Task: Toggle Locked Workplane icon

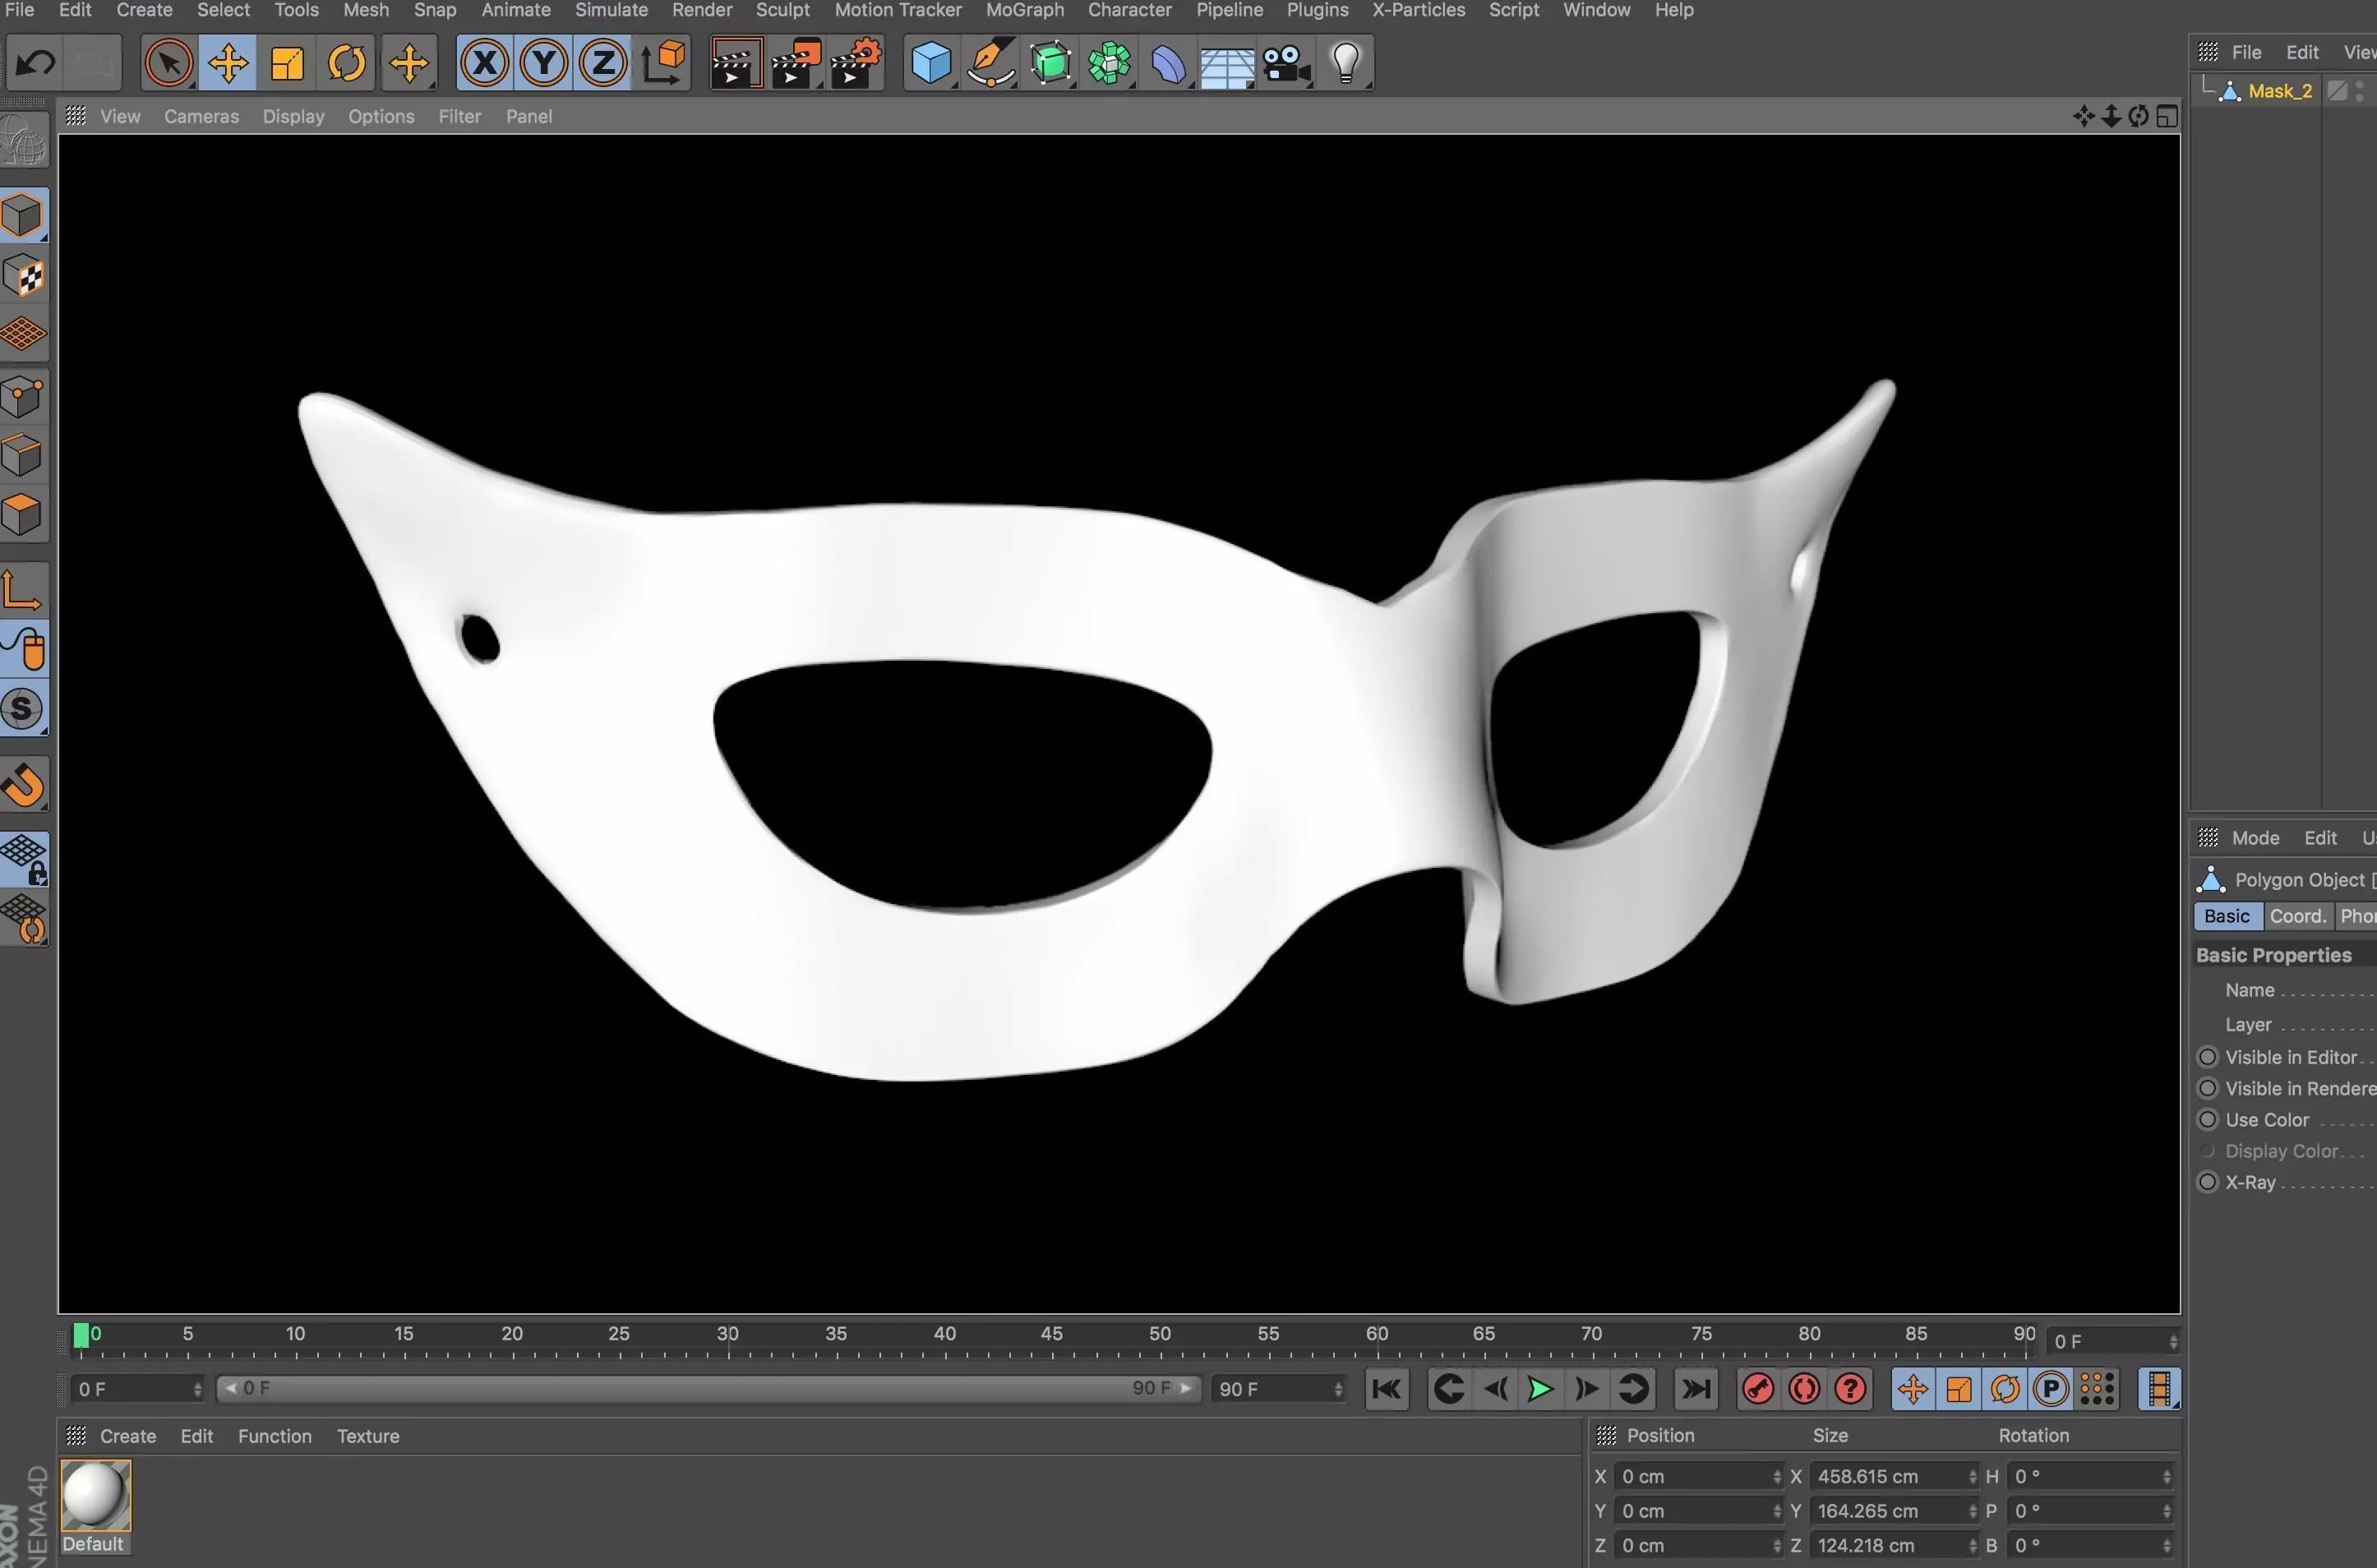Action: [x=24, y=858]
